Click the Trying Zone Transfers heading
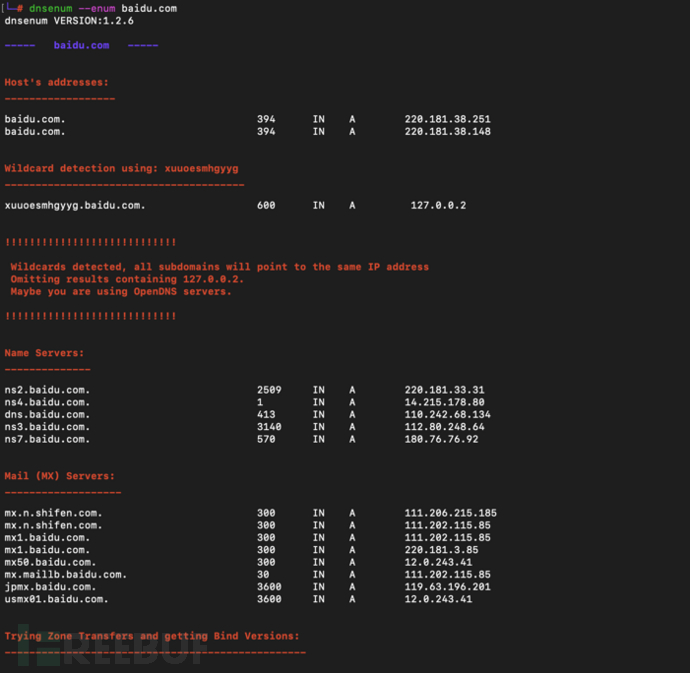Viewport: 690px width, 673px height. coord(152,636)
